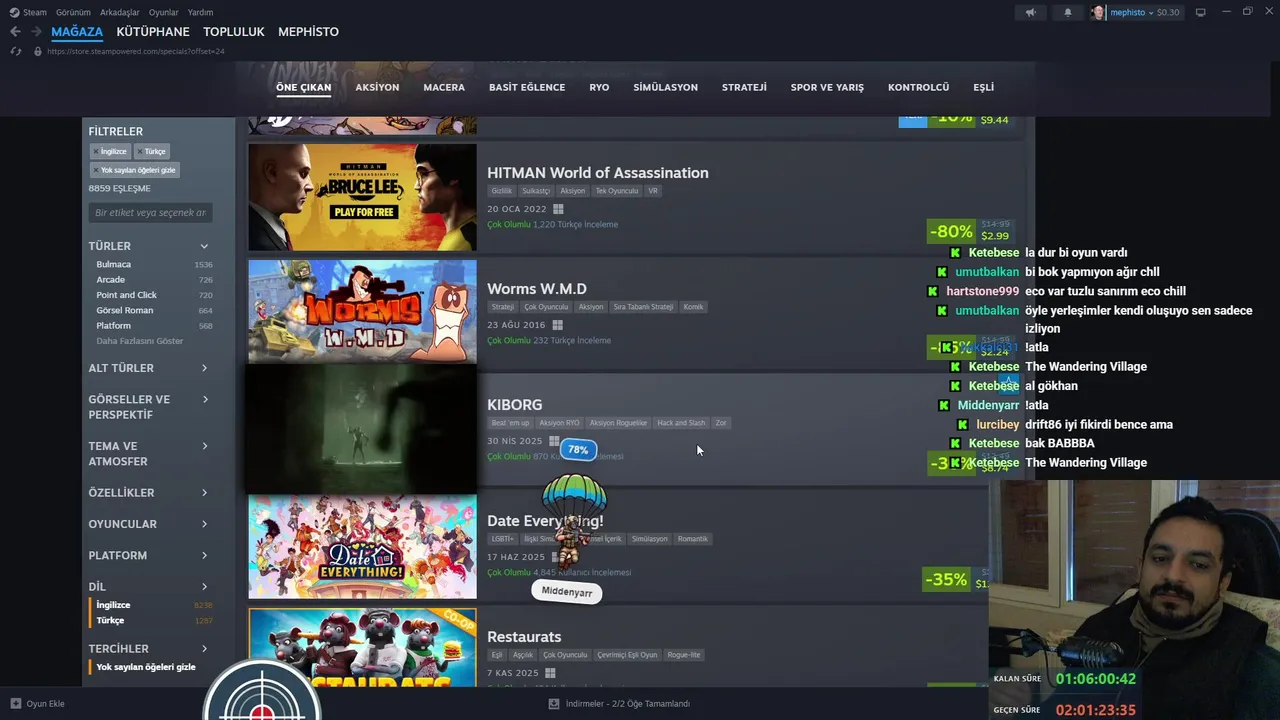The image size is (1280, 720).
Task: Open the Yardım menu
Action: [200, 12]
